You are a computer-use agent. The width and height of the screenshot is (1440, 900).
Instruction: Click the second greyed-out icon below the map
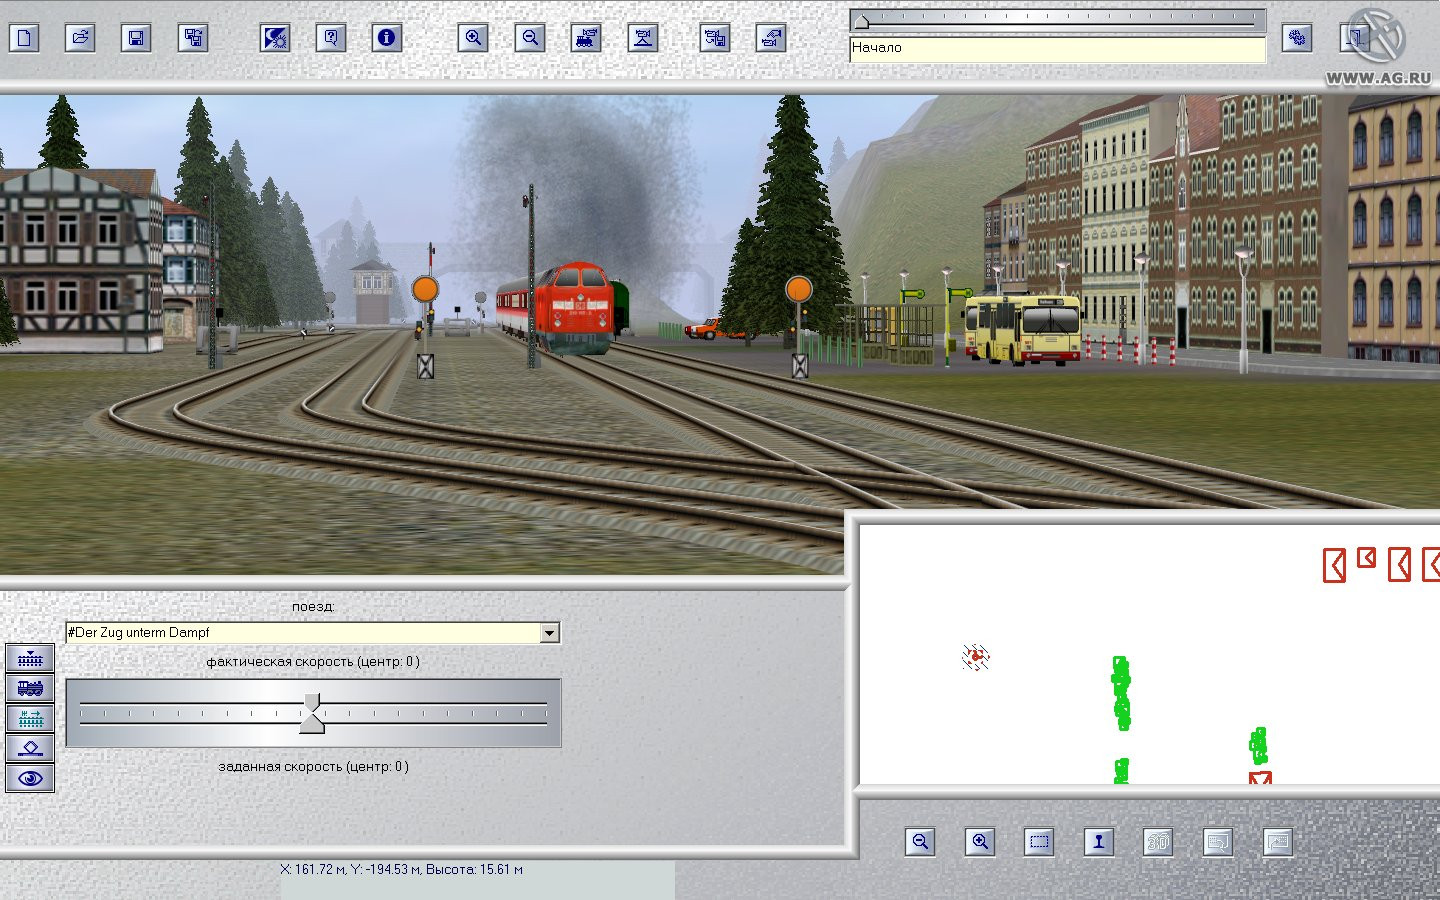tap(1218, 842)
